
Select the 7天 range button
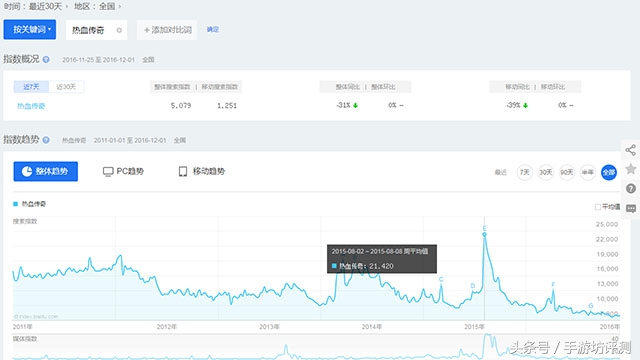click(x=524, y=172)
